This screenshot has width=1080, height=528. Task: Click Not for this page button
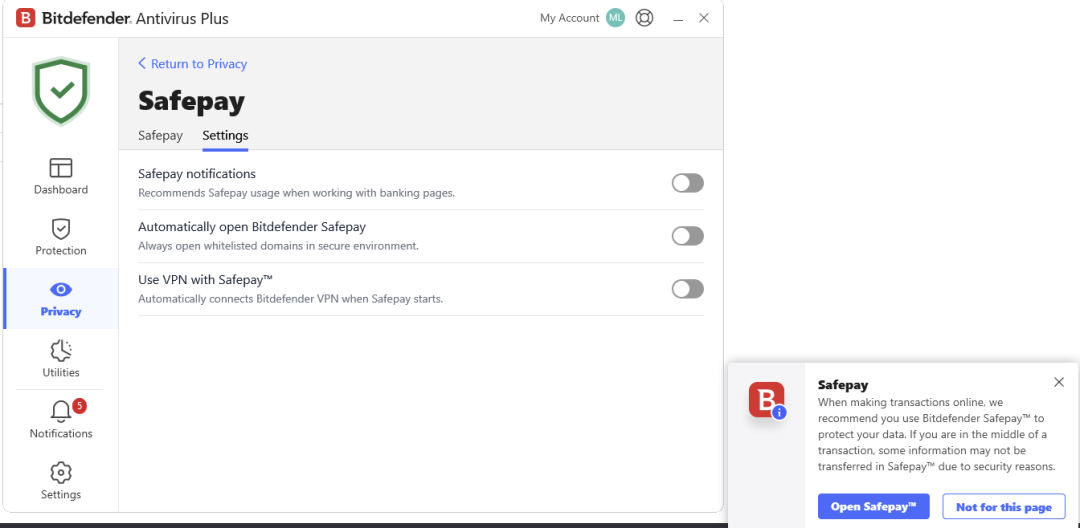tap(1004, 507)
